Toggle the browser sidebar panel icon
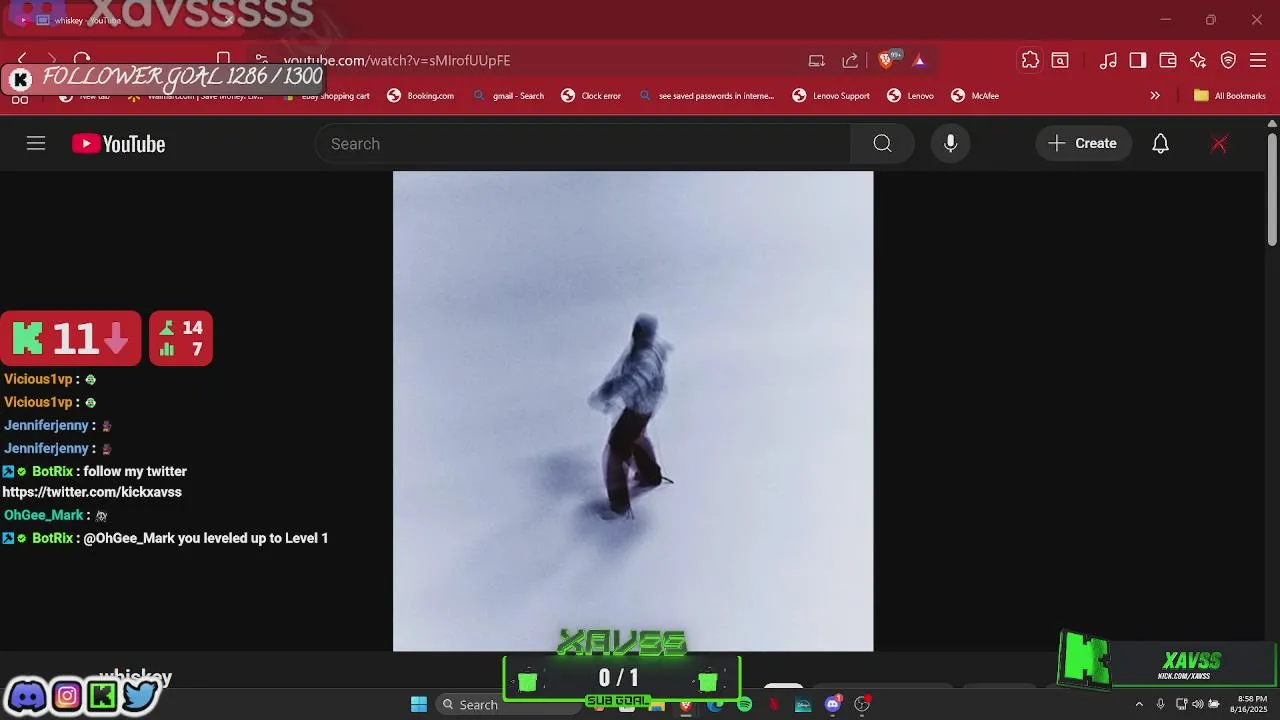1280x720 pixels. pos(1138,60)
